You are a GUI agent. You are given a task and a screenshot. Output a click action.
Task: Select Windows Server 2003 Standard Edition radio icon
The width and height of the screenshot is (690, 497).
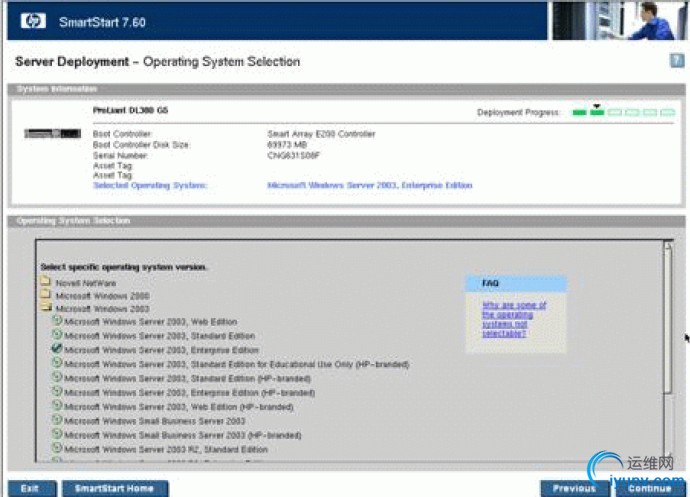coord(57,335)
